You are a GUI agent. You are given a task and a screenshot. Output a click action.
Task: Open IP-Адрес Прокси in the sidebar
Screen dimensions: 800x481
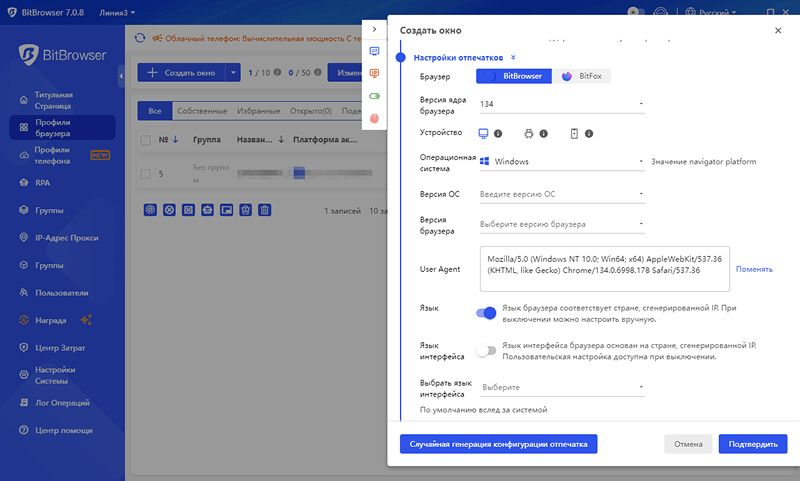(66, 238)
